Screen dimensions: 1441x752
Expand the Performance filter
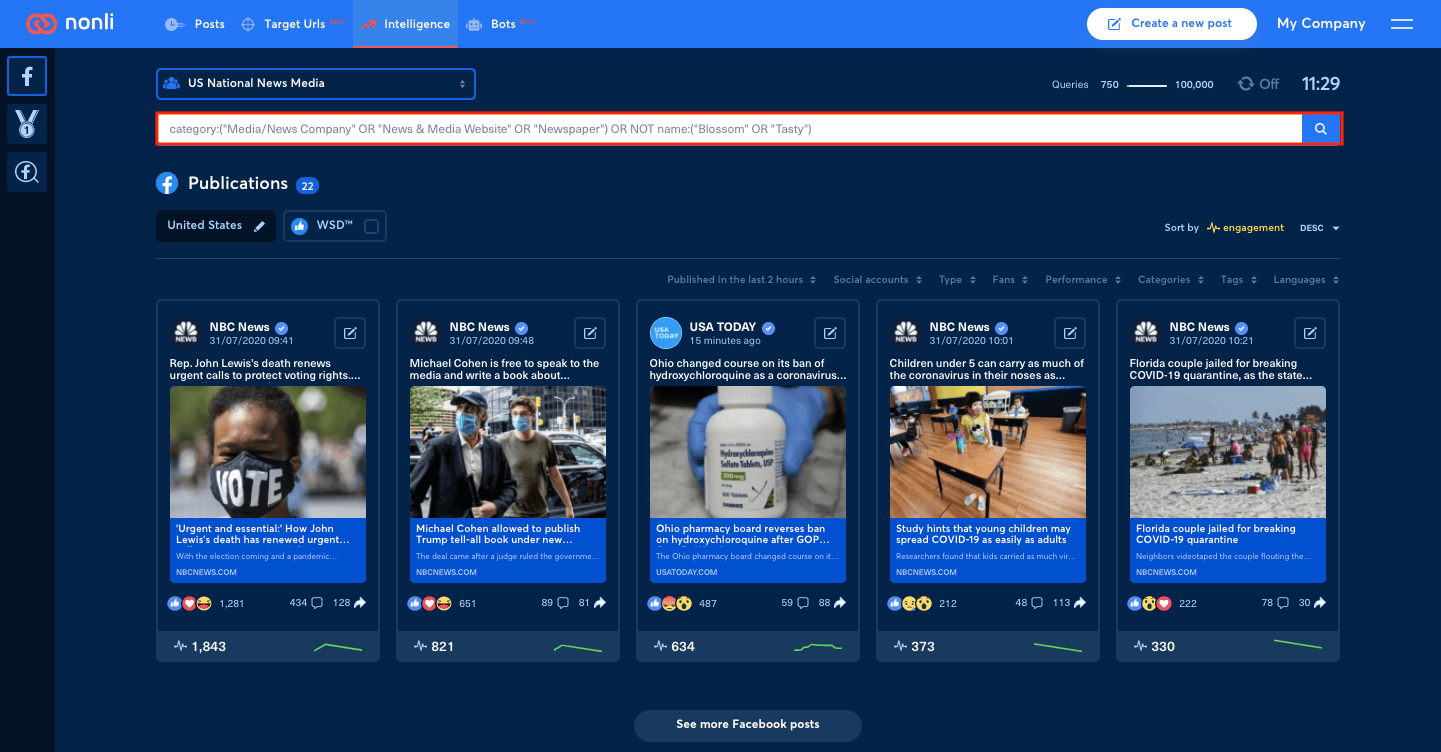pyautogui.click(x=1083, y=280)
